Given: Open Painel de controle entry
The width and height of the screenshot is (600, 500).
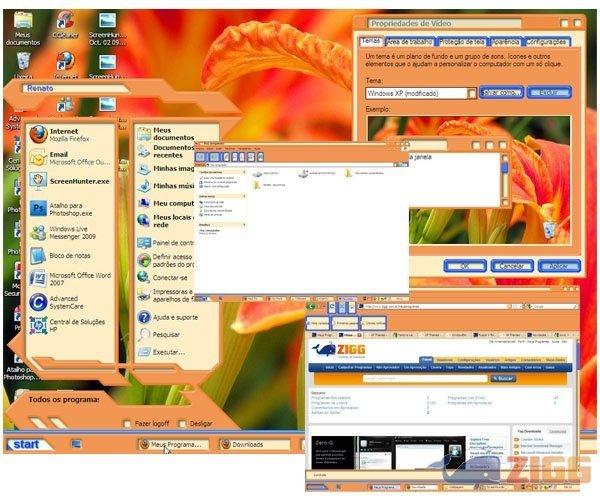Looking at the screenshot, I should (166, 243).
